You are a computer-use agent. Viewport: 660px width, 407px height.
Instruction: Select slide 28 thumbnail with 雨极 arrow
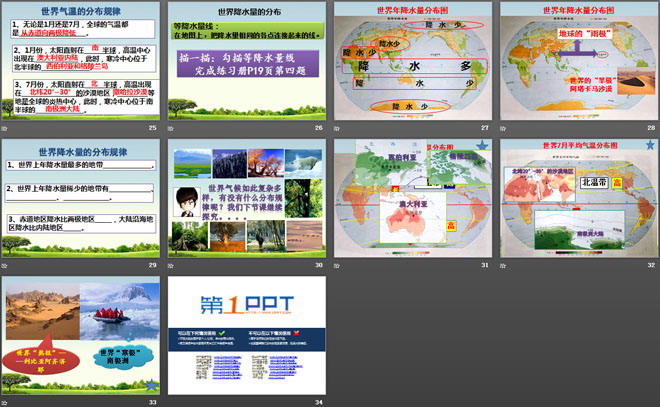[x=579, y=61]
